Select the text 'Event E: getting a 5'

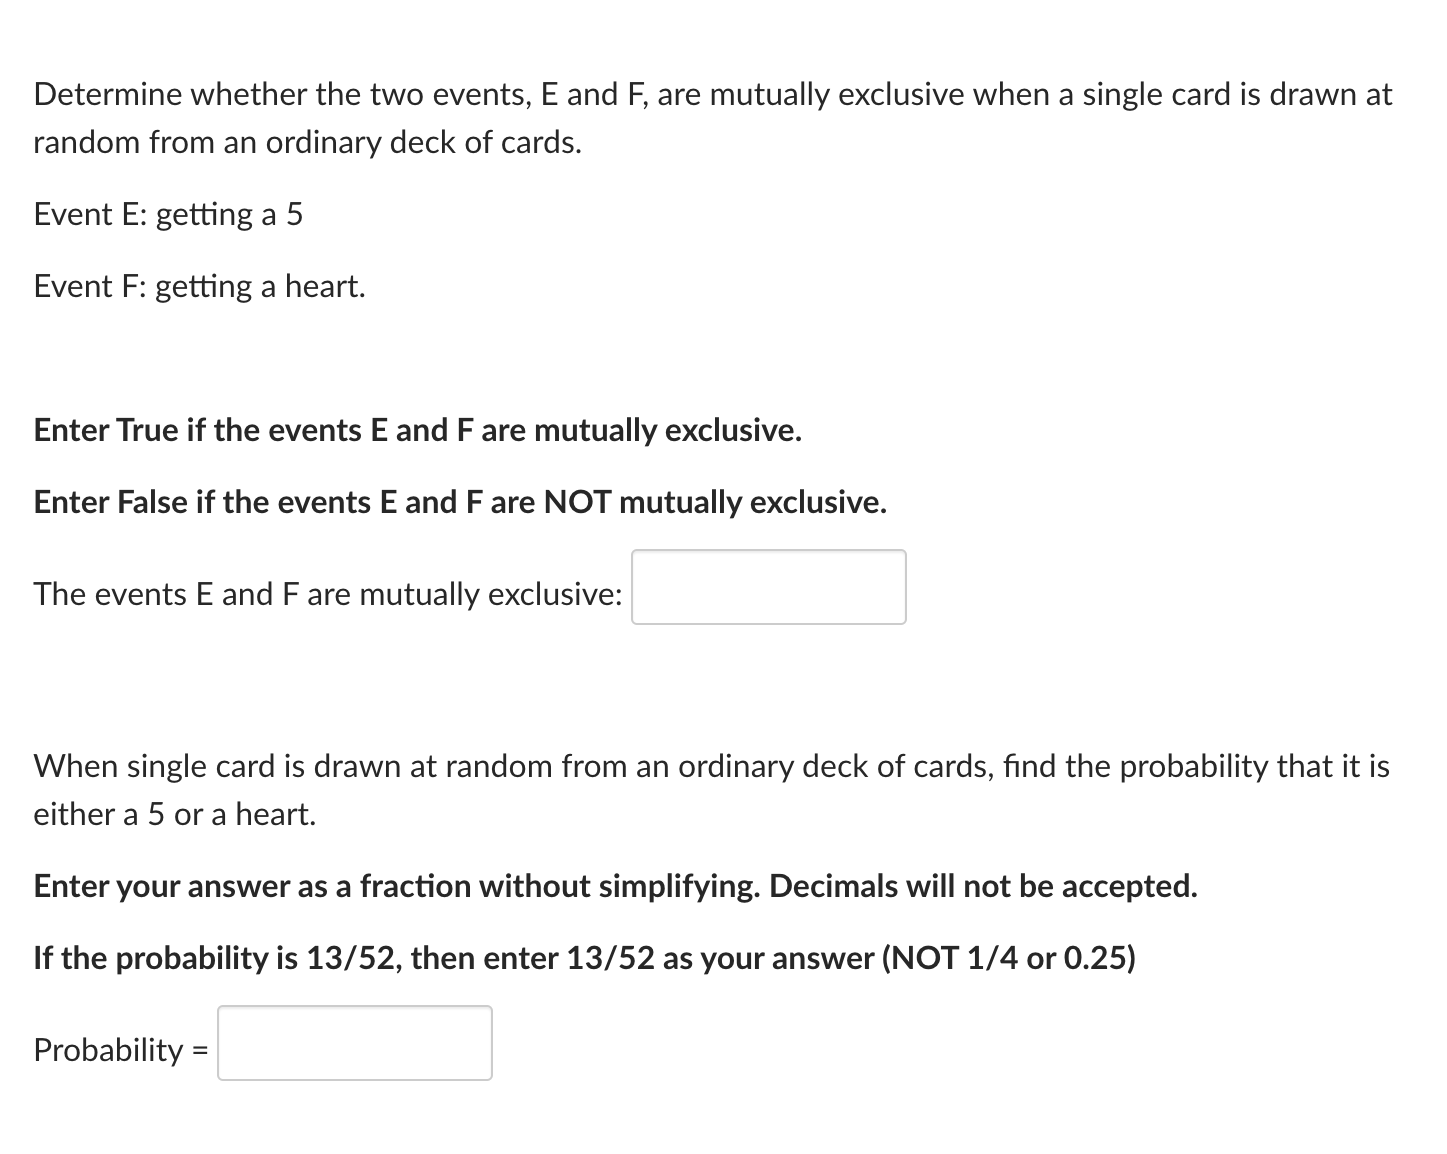click(x=168, y=214)
